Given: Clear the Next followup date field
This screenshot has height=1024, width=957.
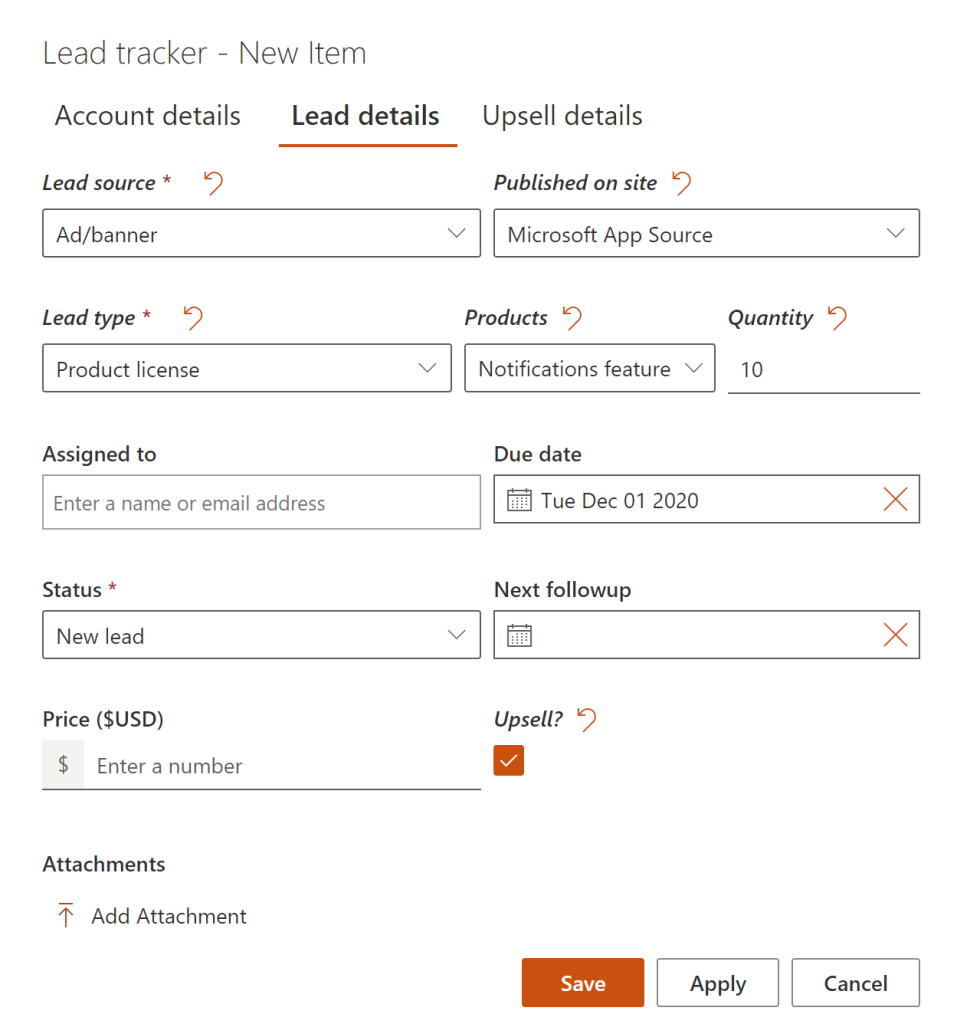Looking at the screenshot, I should point(895,635).
